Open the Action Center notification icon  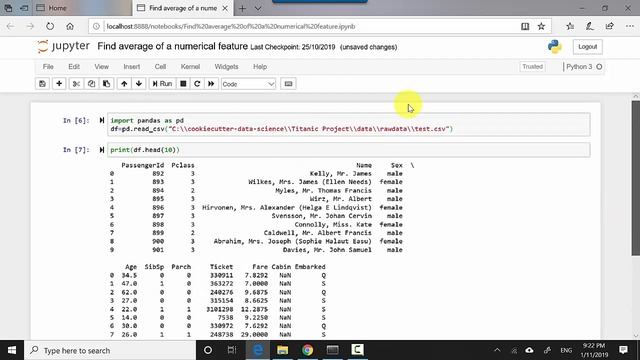(623, 350)
